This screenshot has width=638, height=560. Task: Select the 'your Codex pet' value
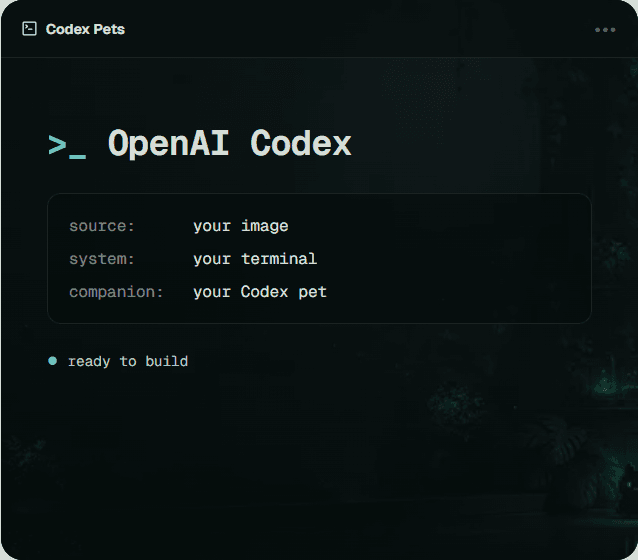(260, 292)
